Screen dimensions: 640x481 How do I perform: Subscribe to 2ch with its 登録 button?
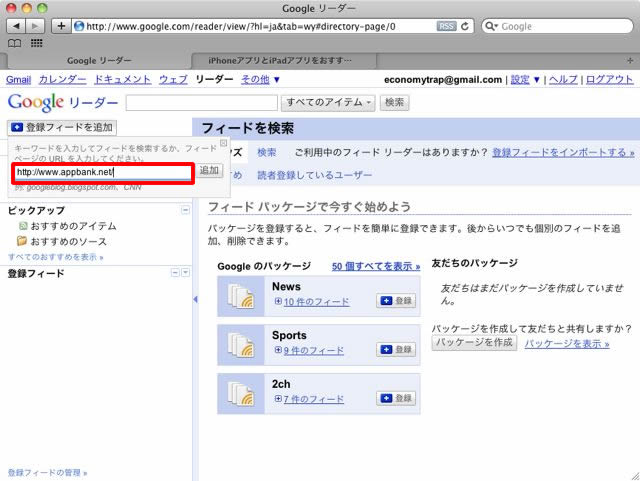coord(396,398)
